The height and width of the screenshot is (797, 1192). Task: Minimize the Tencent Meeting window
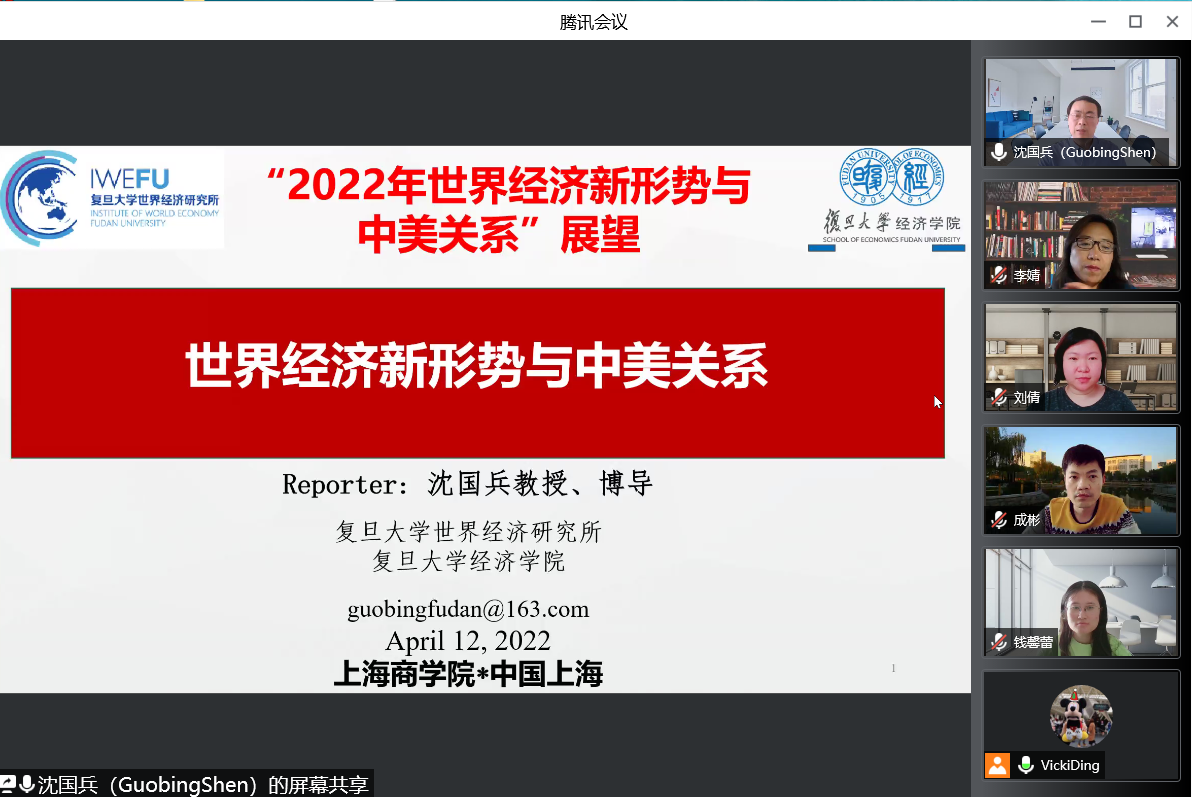tap(1098, 21)
